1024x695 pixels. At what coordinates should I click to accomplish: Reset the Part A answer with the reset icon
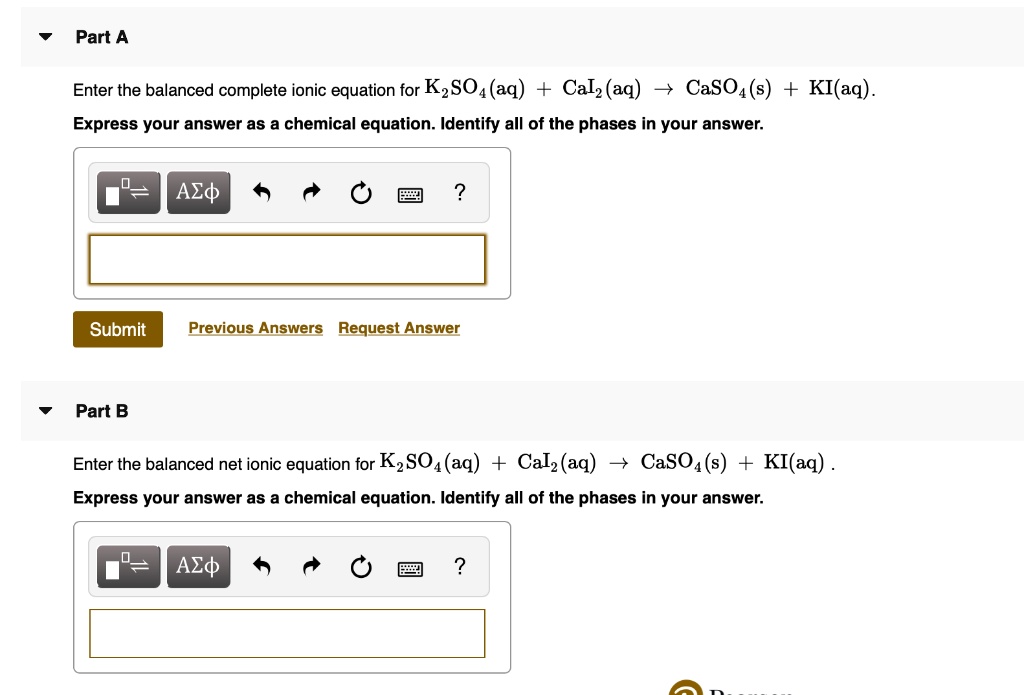tap(361, 192)
